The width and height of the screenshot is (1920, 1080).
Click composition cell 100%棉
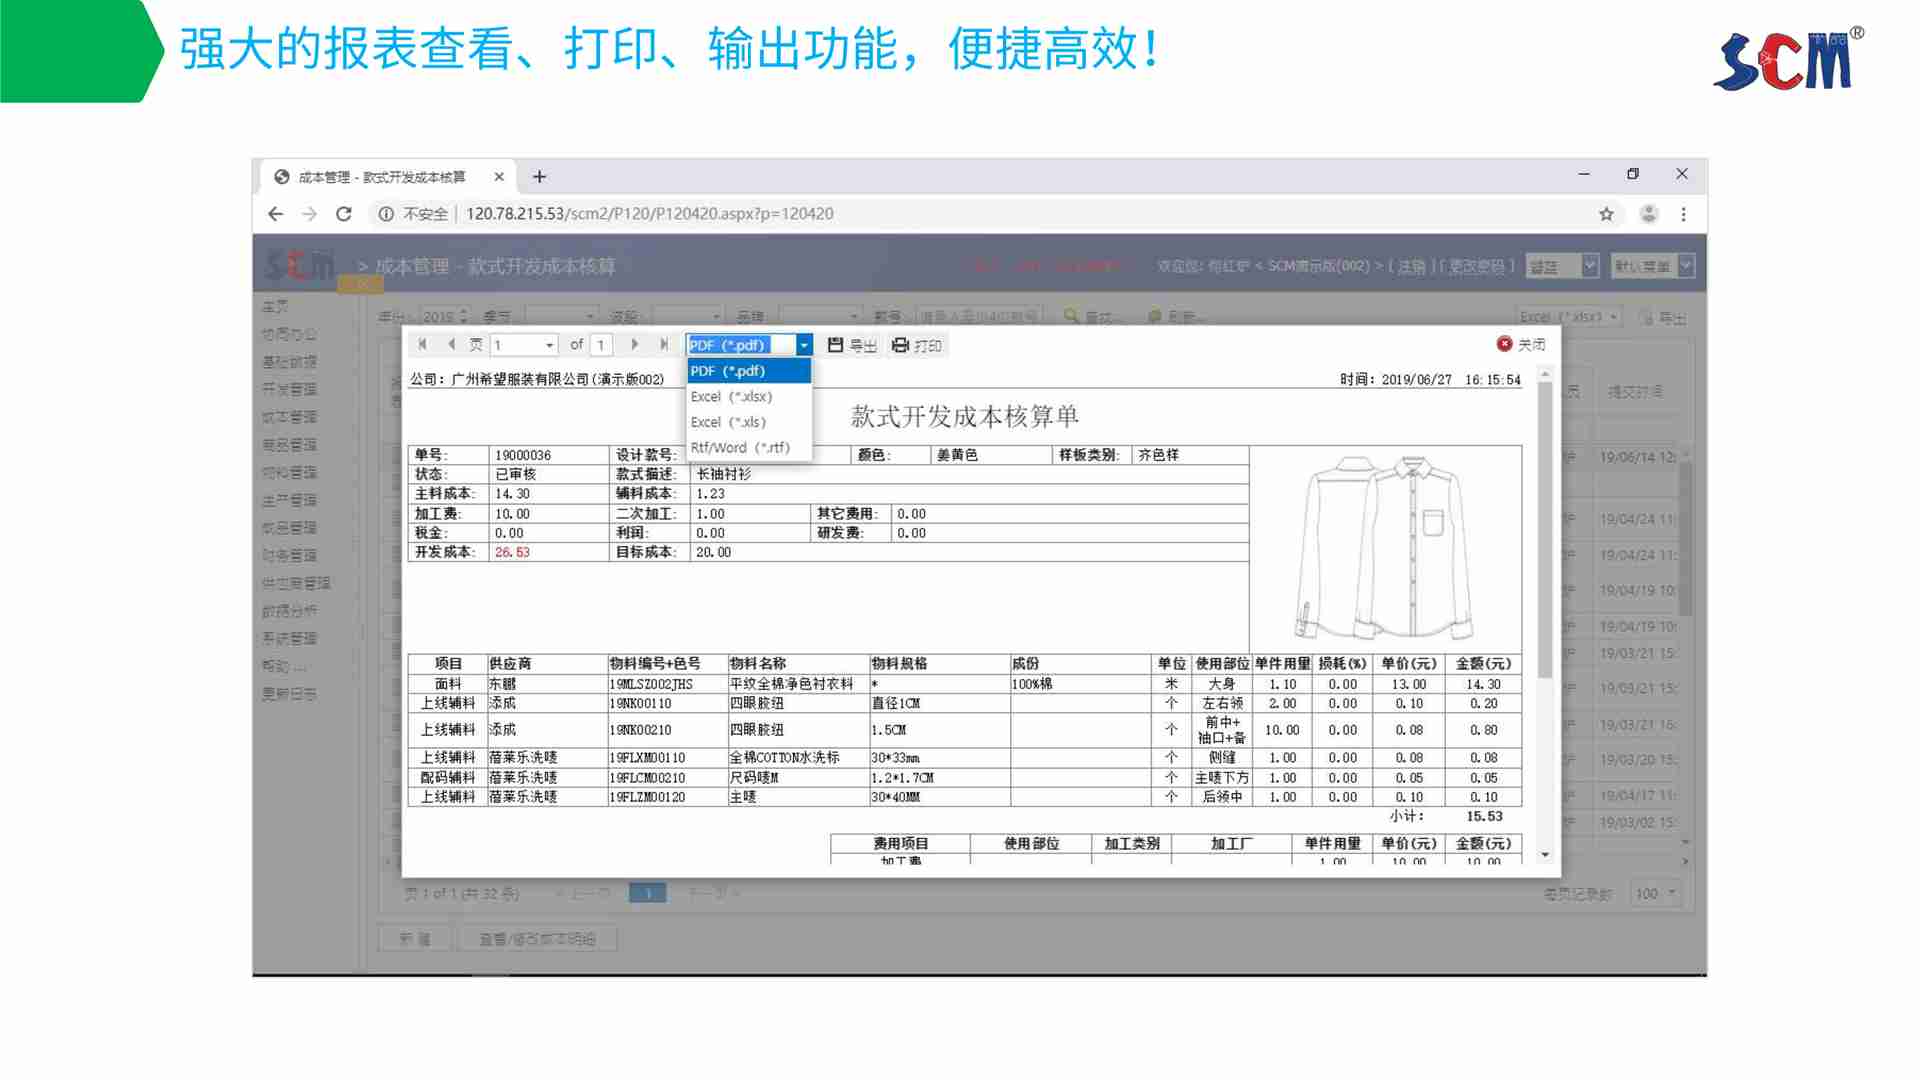1032,684
